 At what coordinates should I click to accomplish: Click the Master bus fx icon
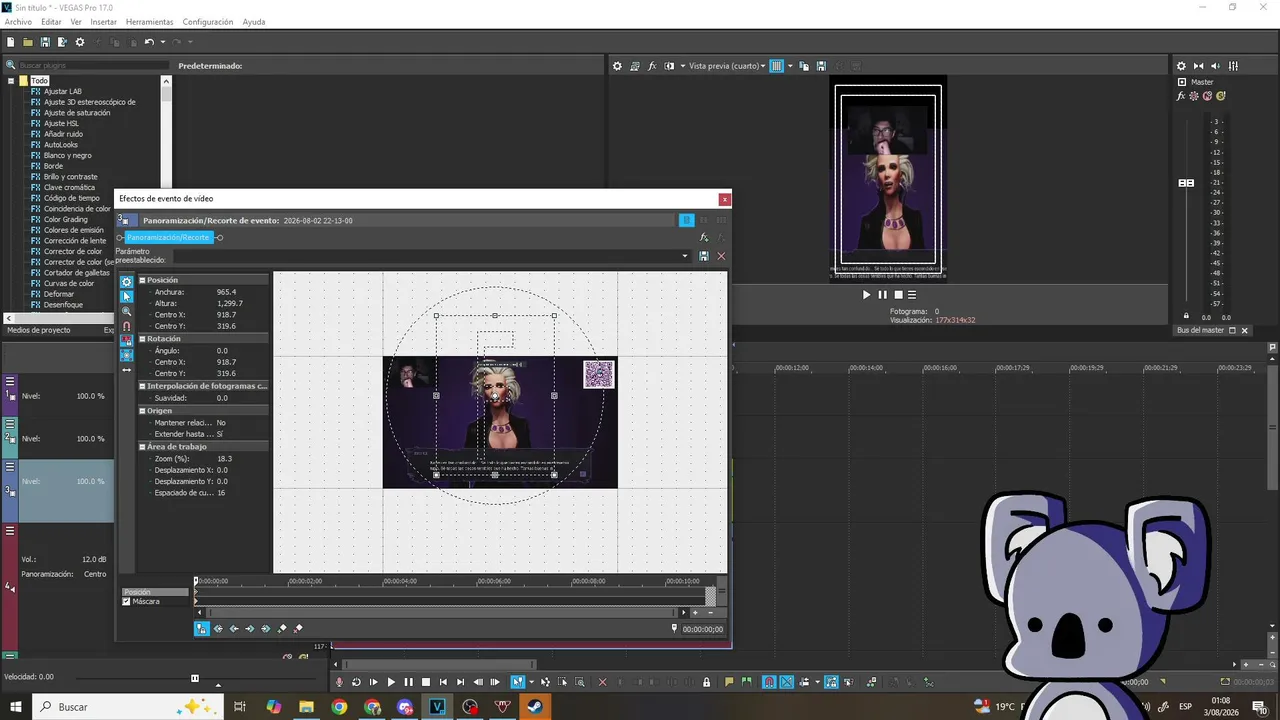(x=1181, y=96)
